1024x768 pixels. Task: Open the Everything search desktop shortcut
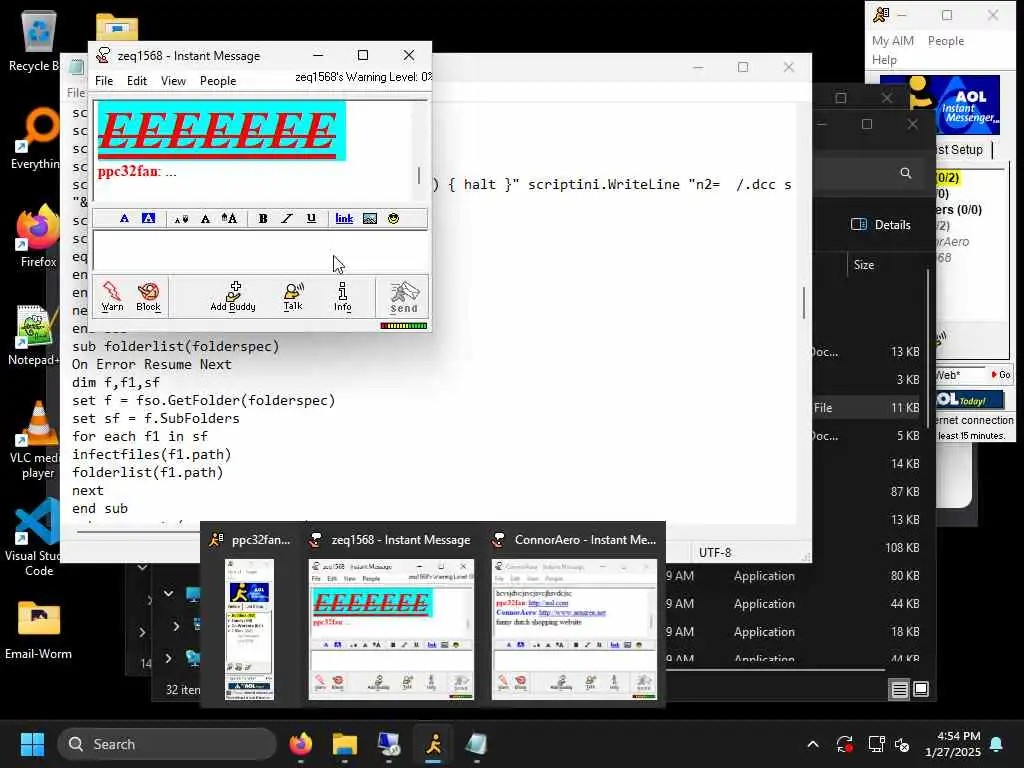tap(38, 137)
